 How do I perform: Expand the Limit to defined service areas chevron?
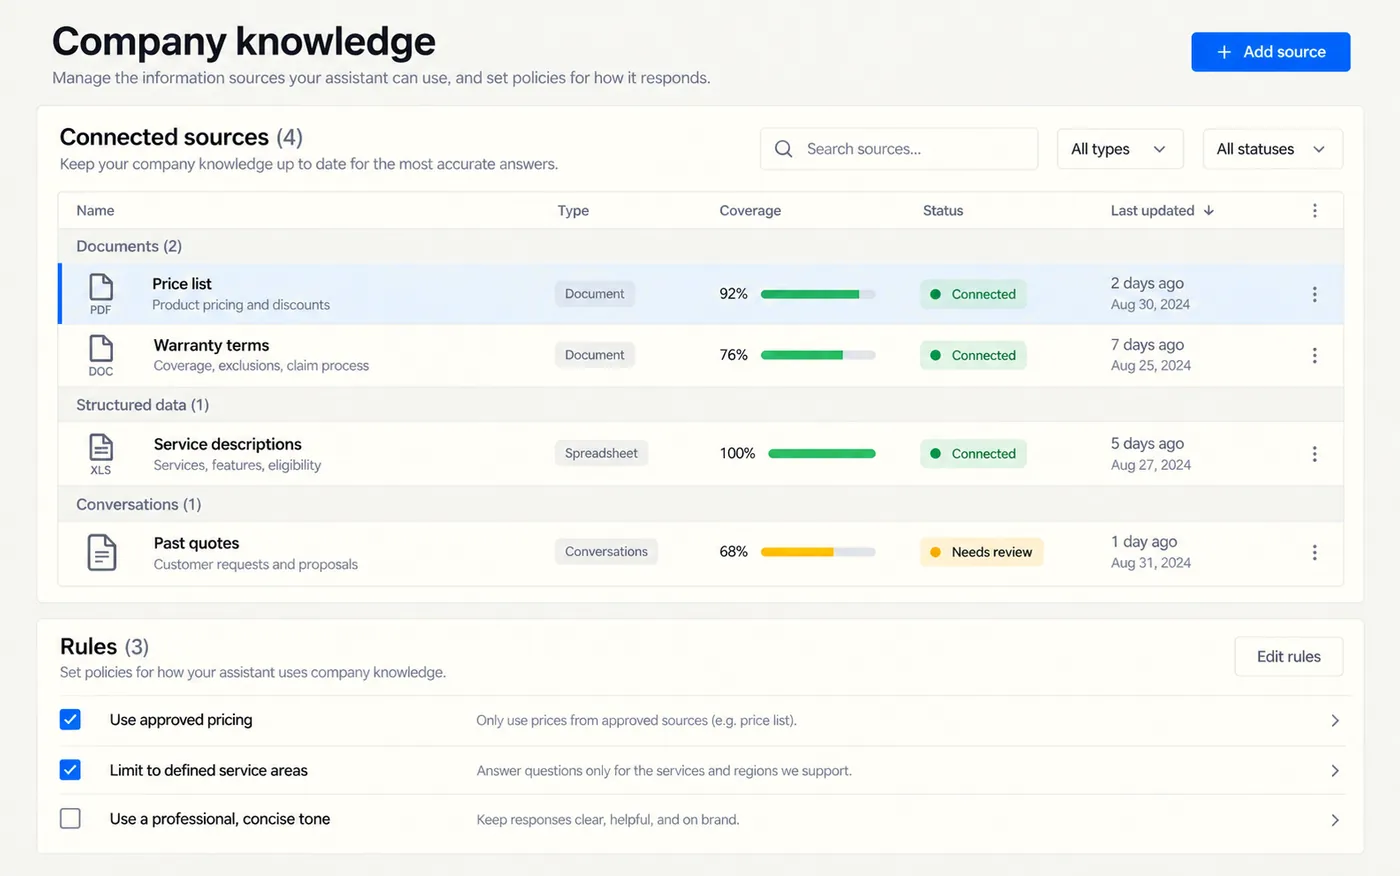coord(1335,770)
